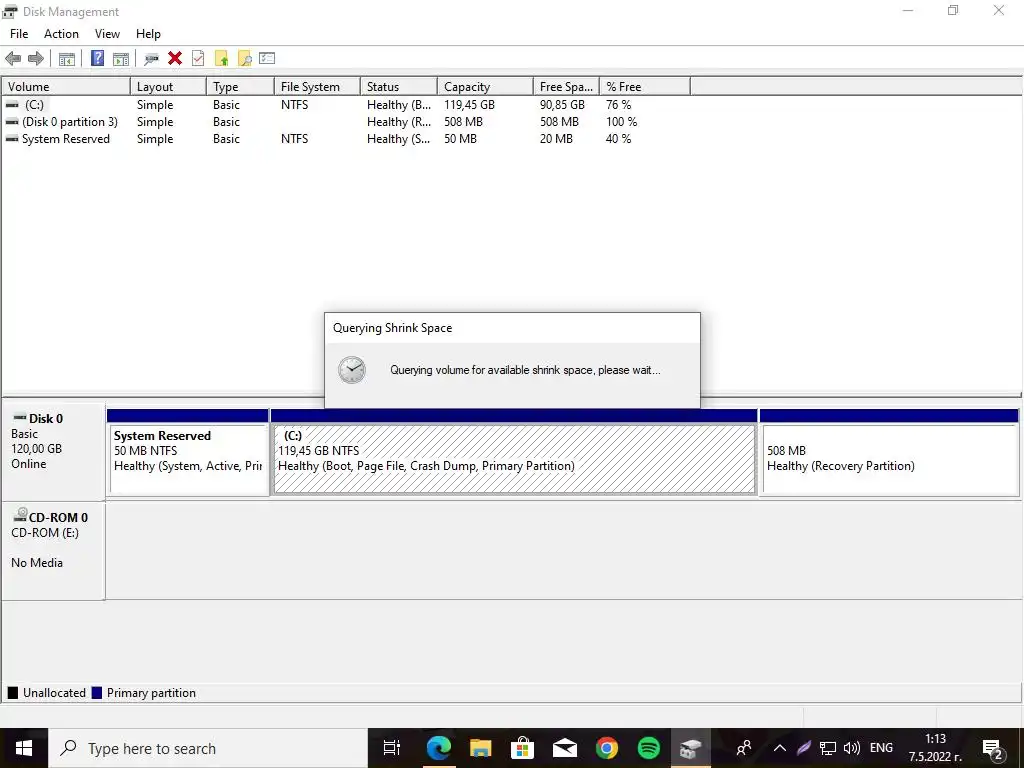
Task: Open the People icon in taskbar
Action: (744, 748)
